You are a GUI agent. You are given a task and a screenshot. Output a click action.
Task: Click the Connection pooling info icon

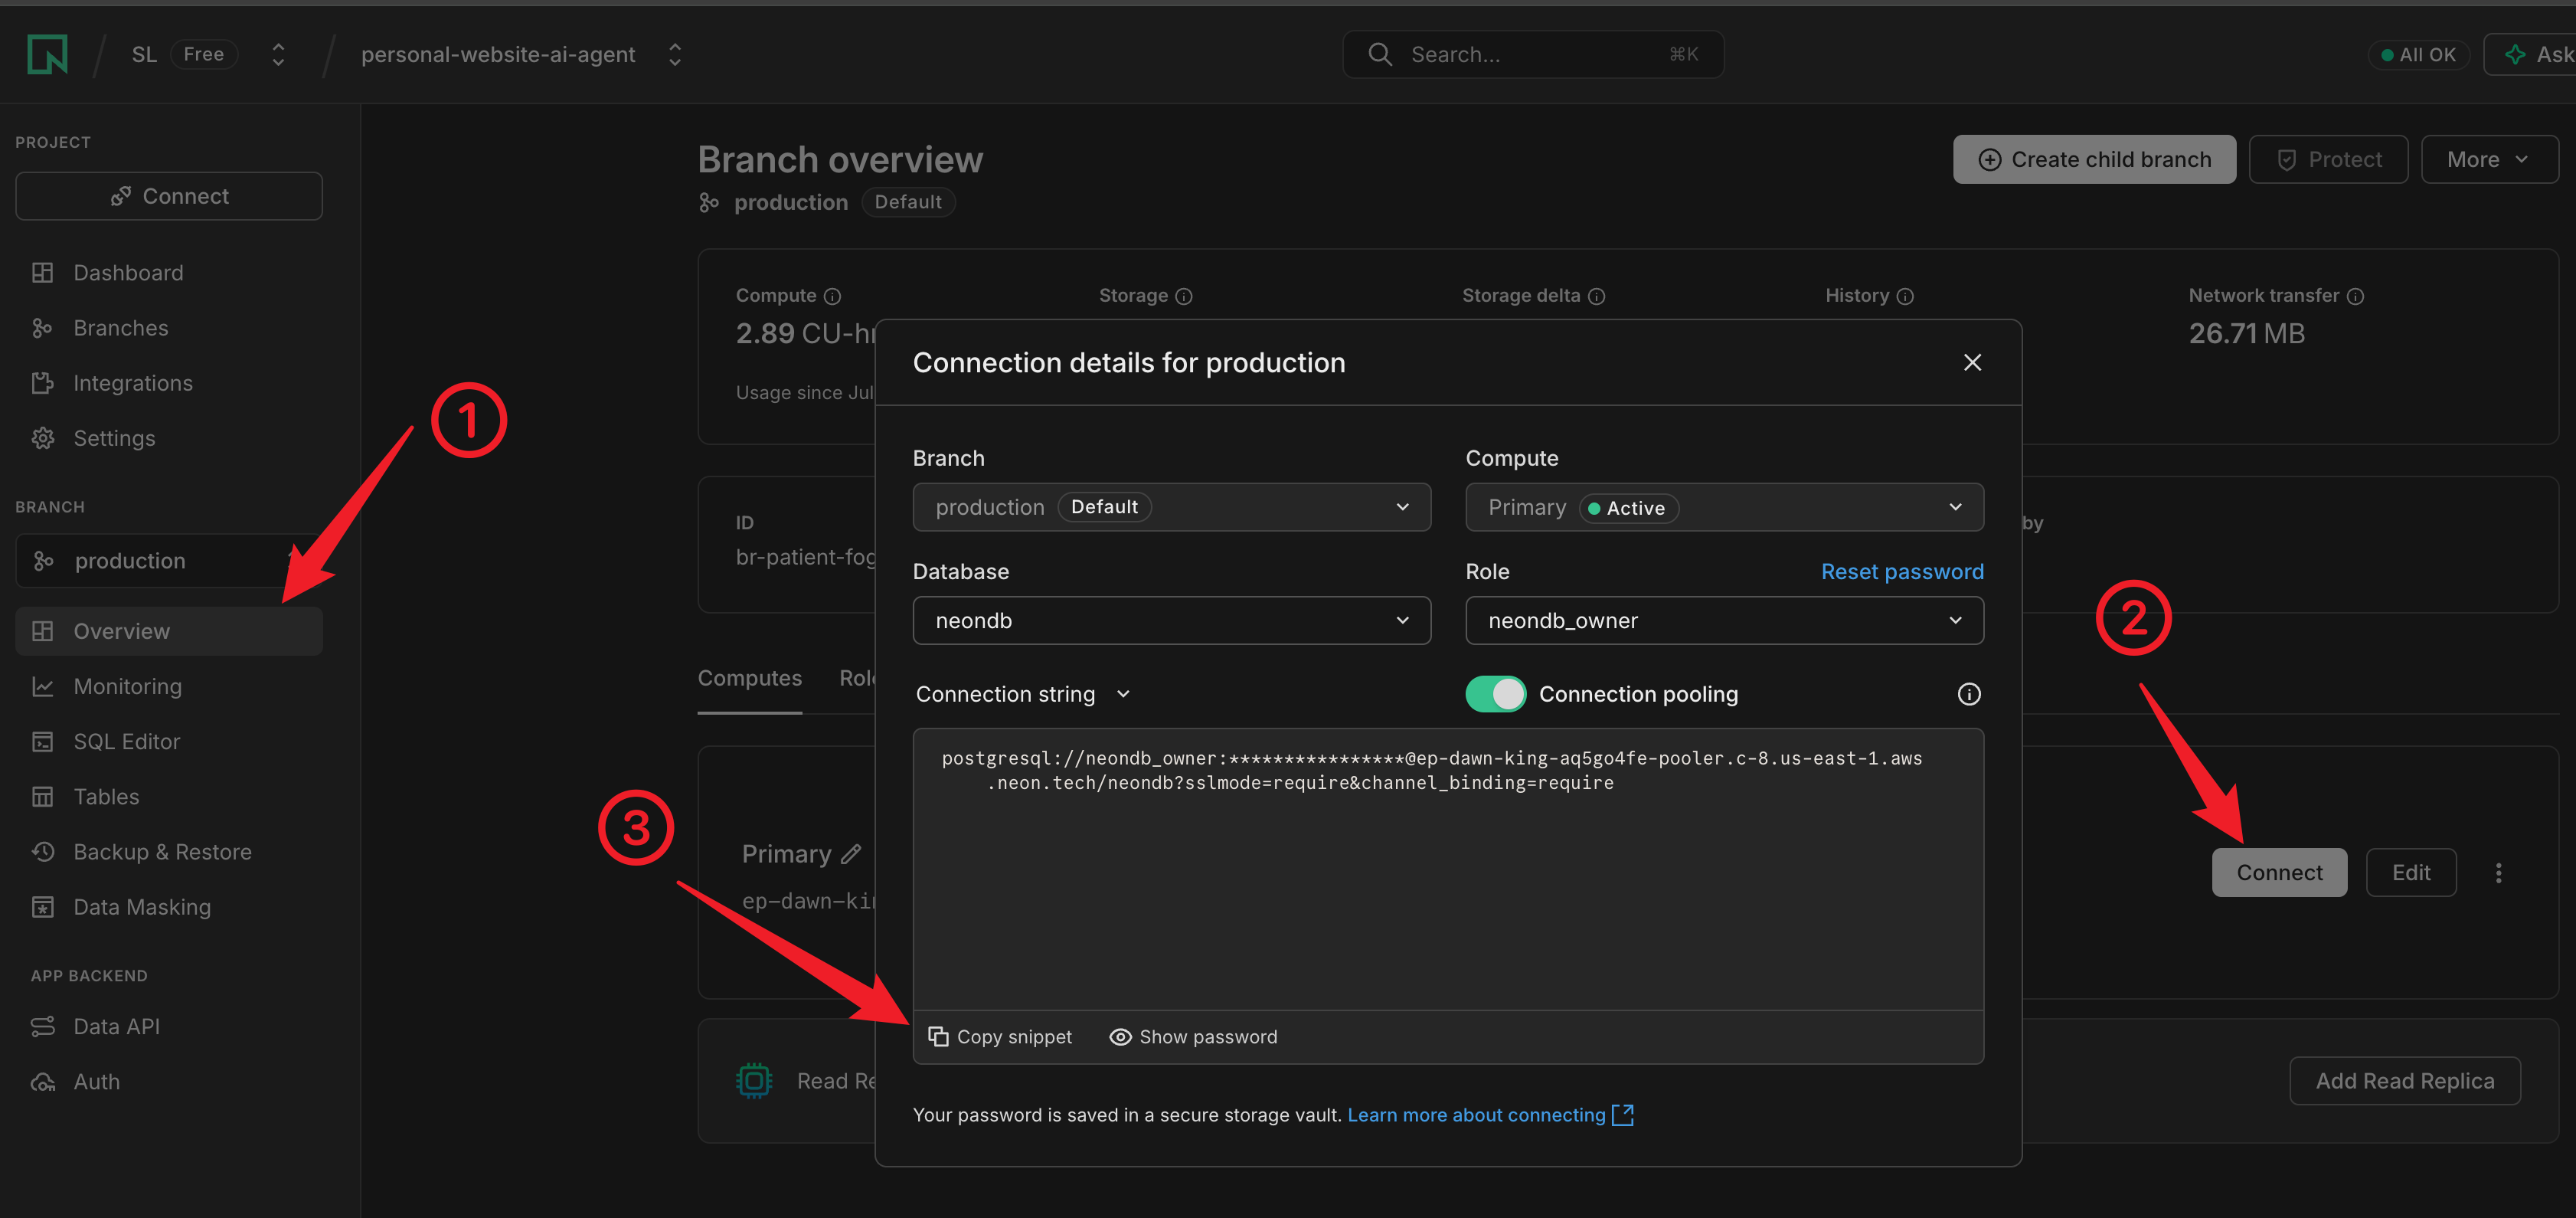pyautogui.click(x=1968, y=694)
